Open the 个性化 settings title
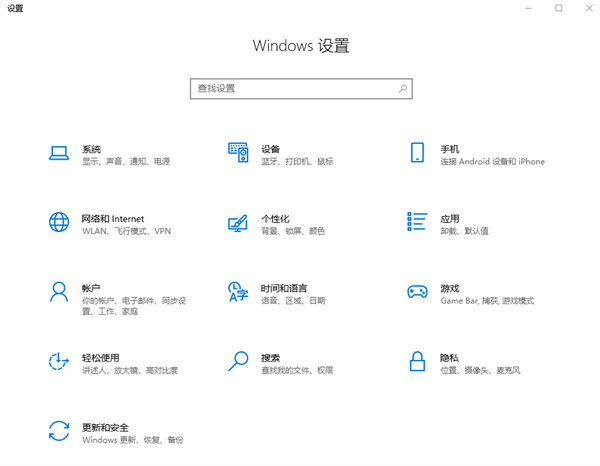The width and height of the screenshot is (600, 466). (x=275, y=219)
